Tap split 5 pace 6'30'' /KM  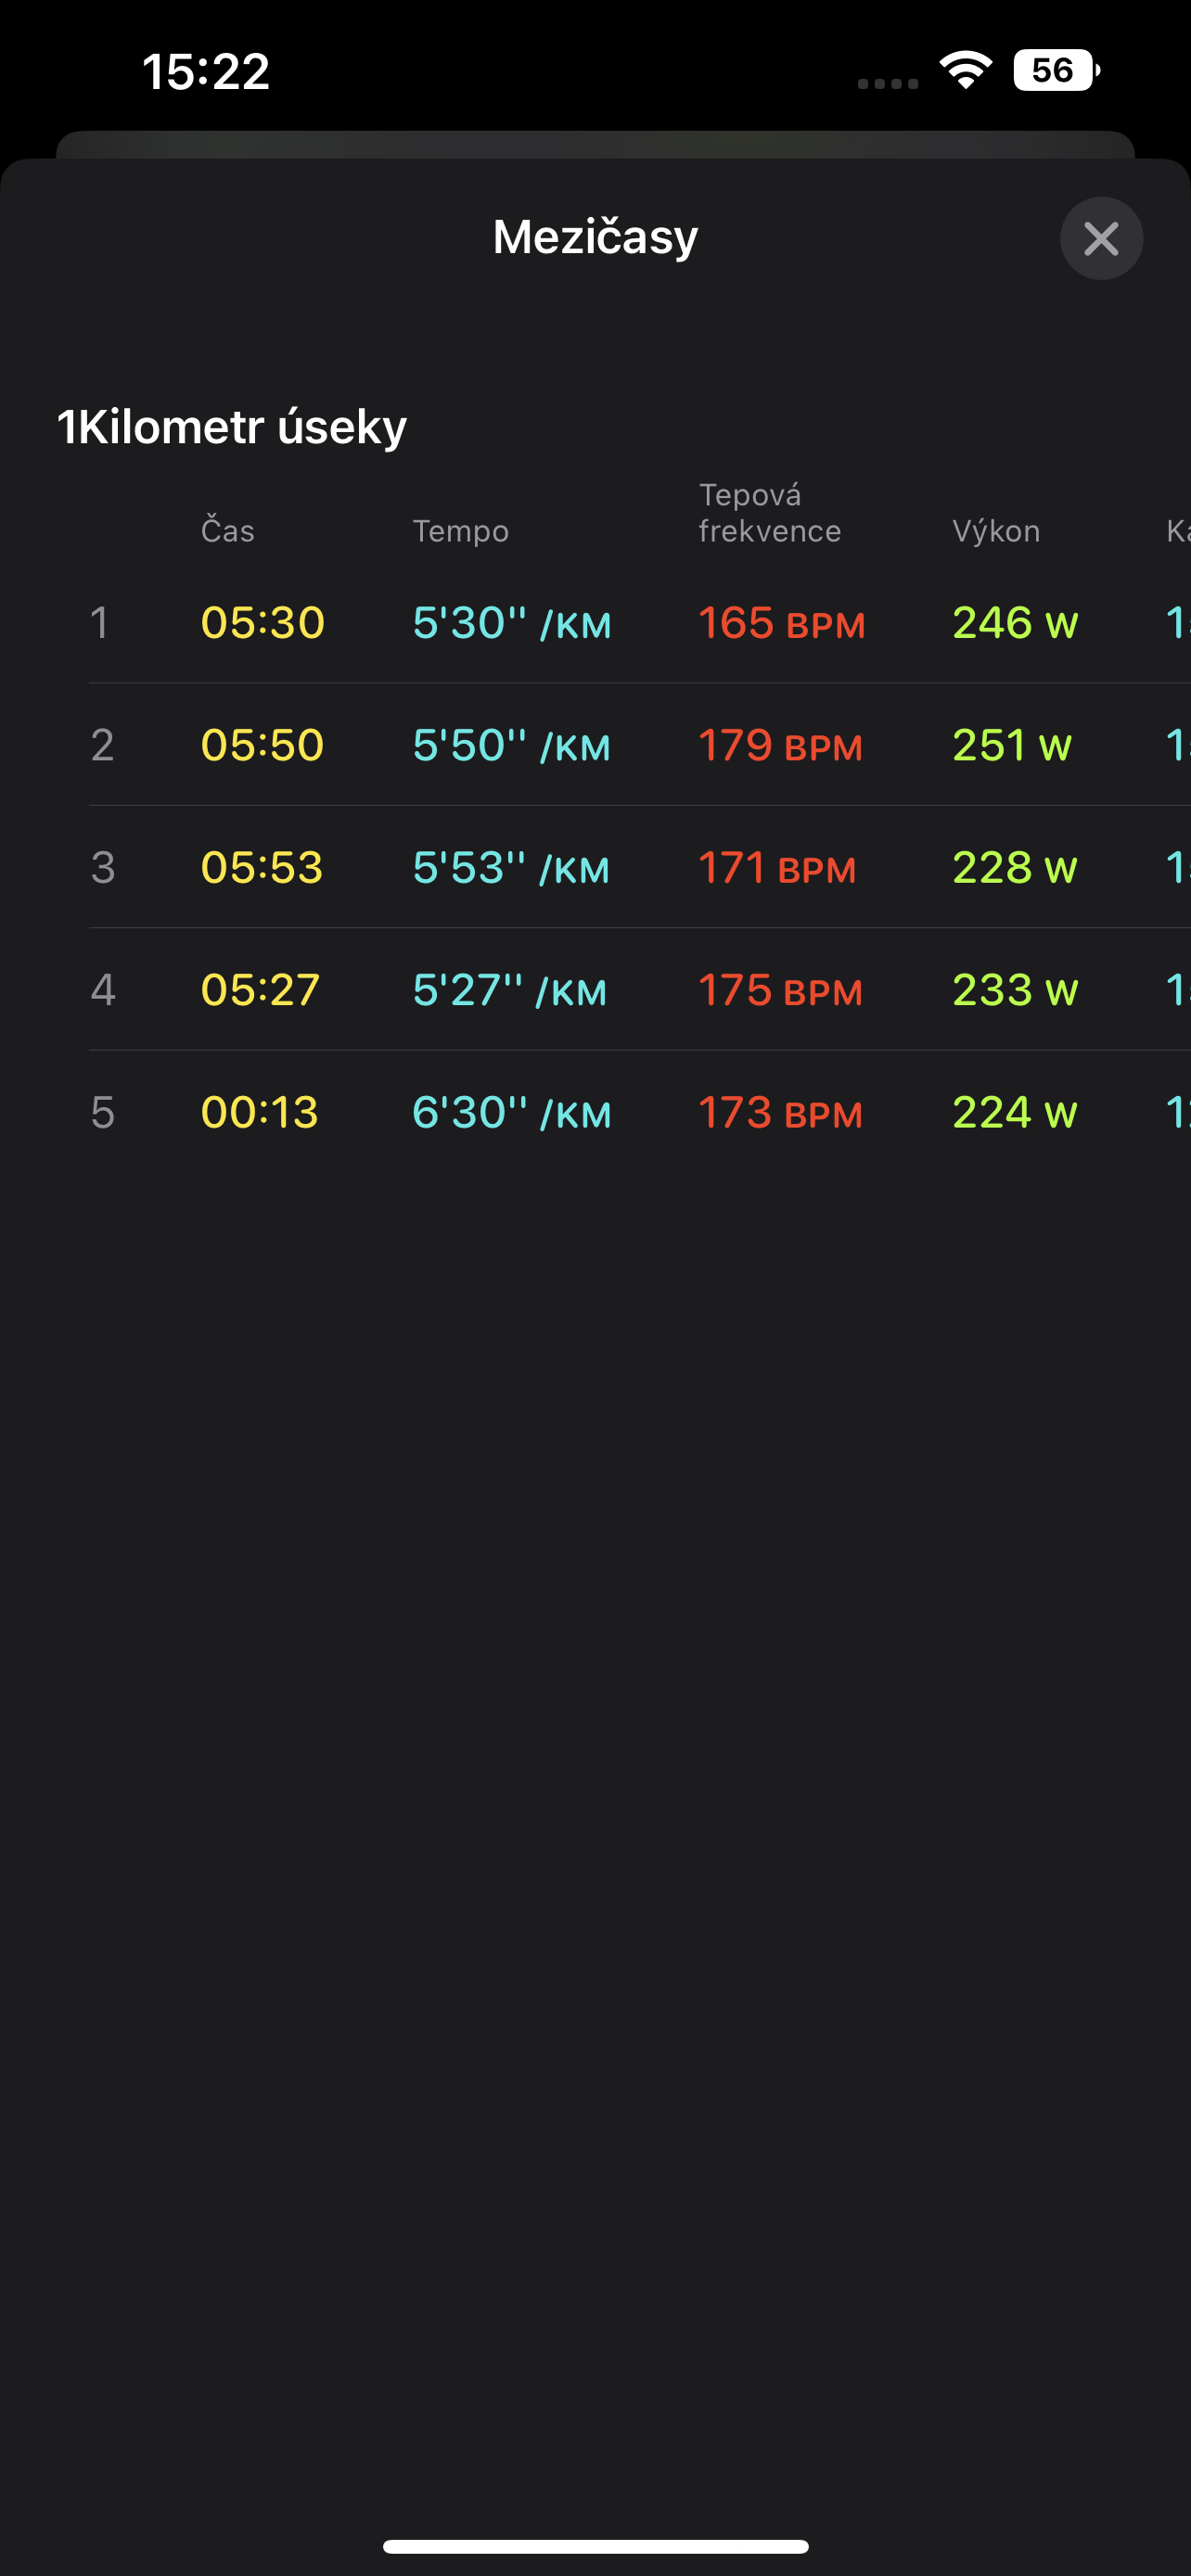coord(511,1112)
